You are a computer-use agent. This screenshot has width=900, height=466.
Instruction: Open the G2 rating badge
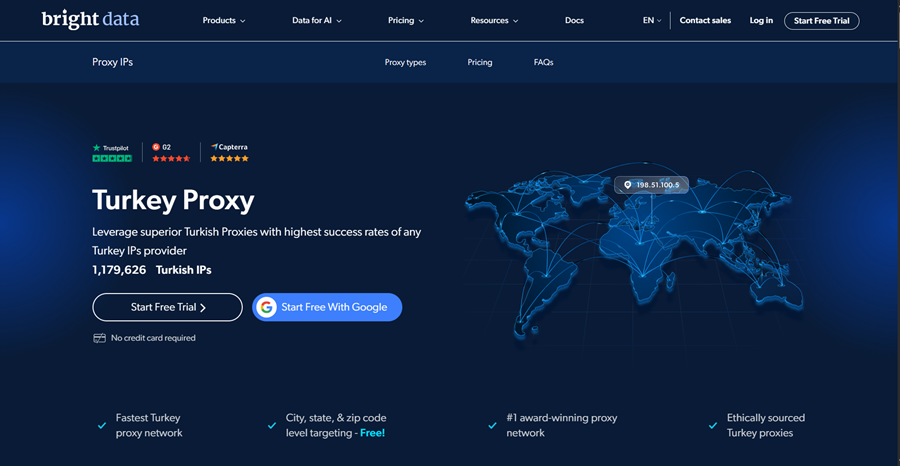pyautogui.click(x=171, y=153)
